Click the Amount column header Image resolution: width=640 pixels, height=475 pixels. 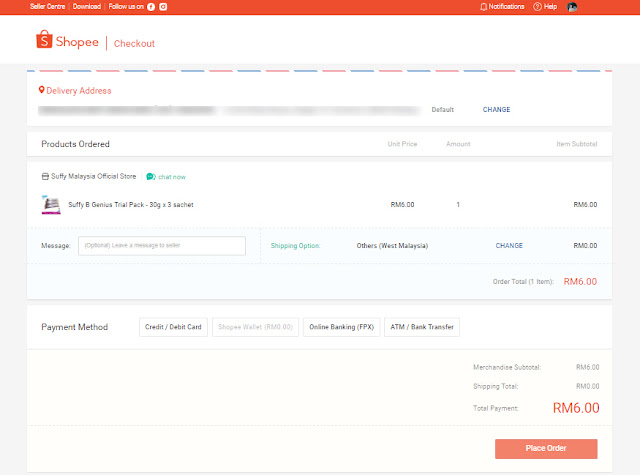[x=458, y=144]
